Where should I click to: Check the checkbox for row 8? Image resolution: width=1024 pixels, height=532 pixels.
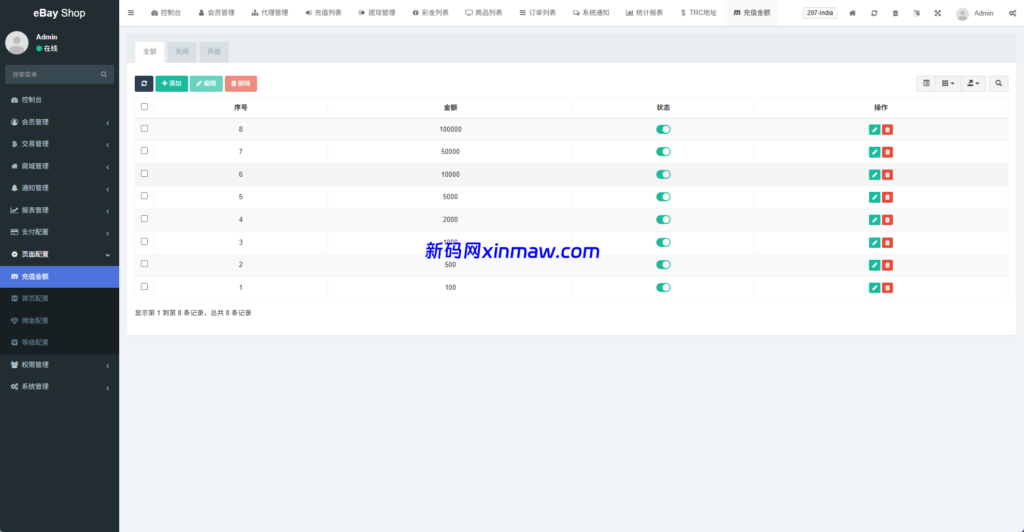(144, 129)
